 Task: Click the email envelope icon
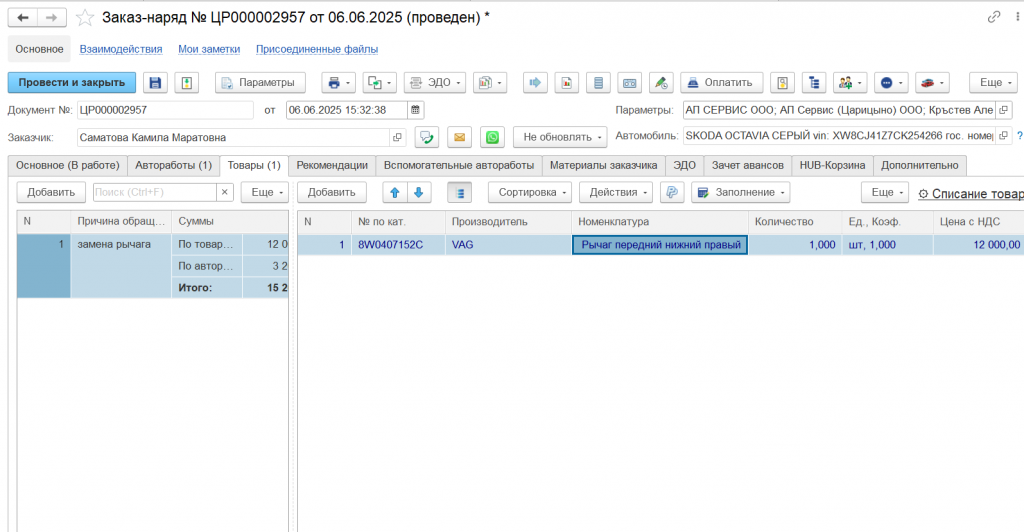pyautogui.click(x=459, y=137)
